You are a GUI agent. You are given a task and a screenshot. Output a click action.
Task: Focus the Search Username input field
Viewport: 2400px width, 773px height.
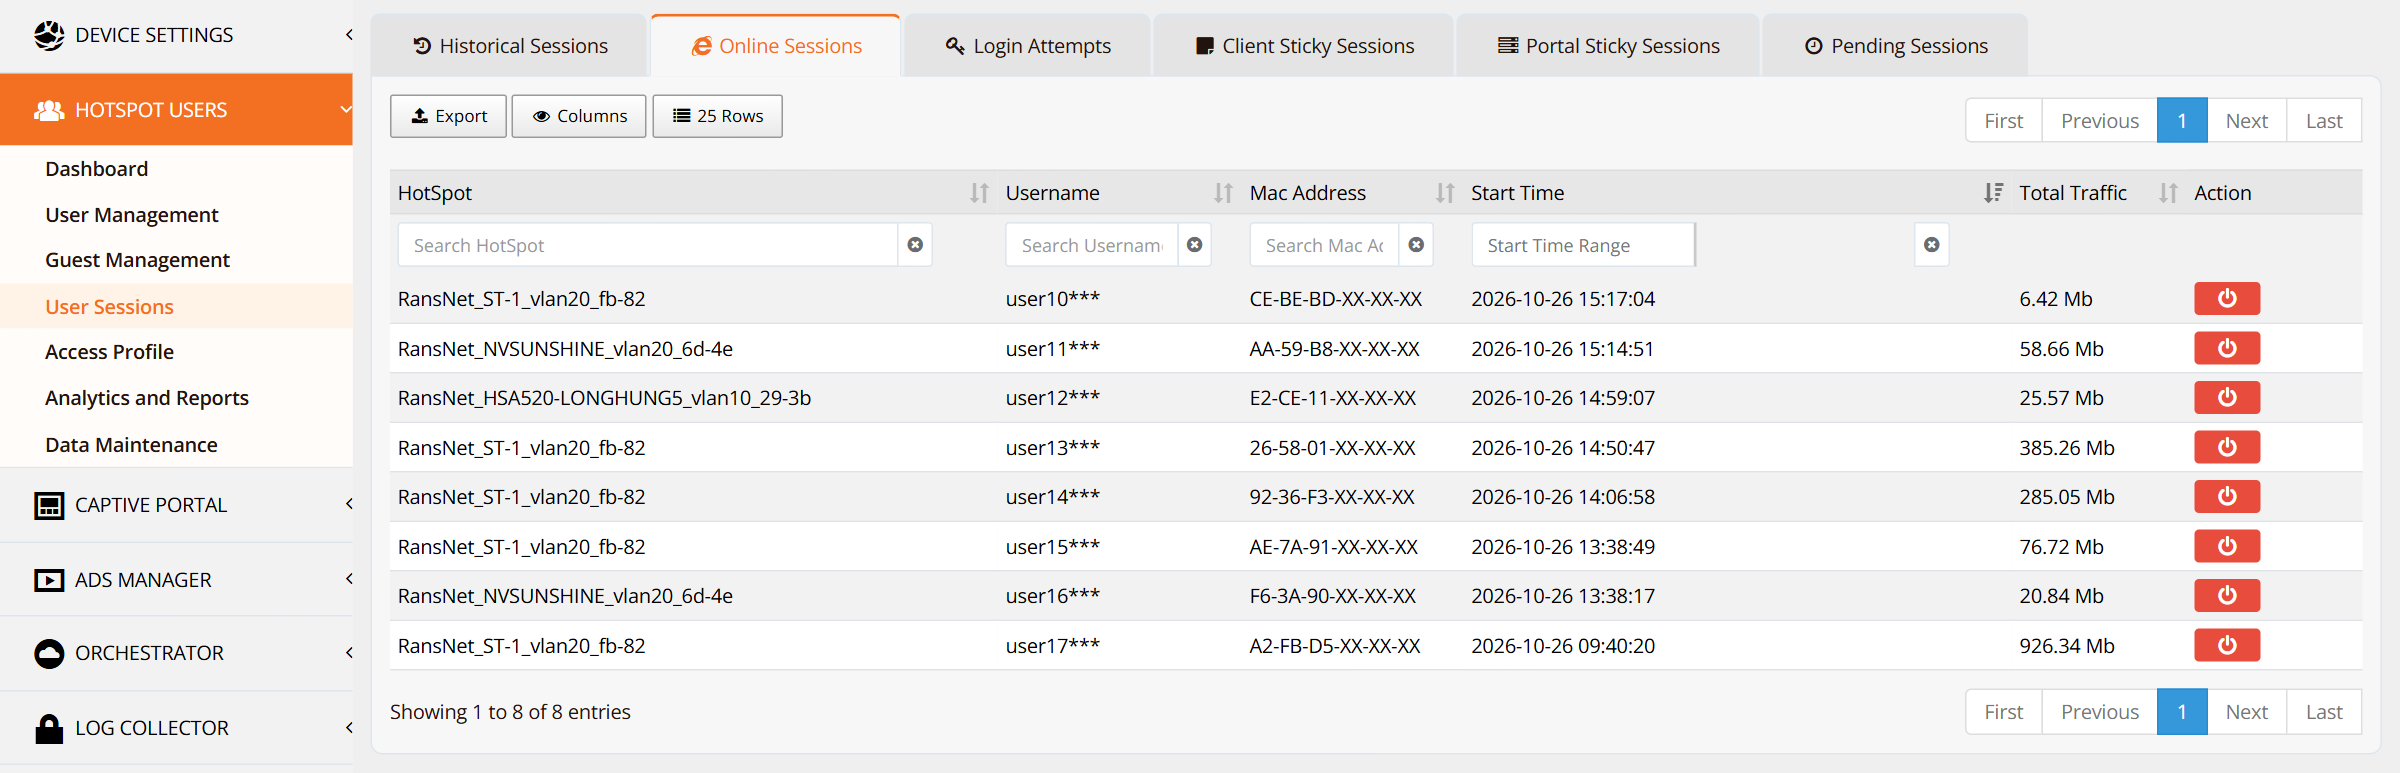click(x=1092, y=245)
